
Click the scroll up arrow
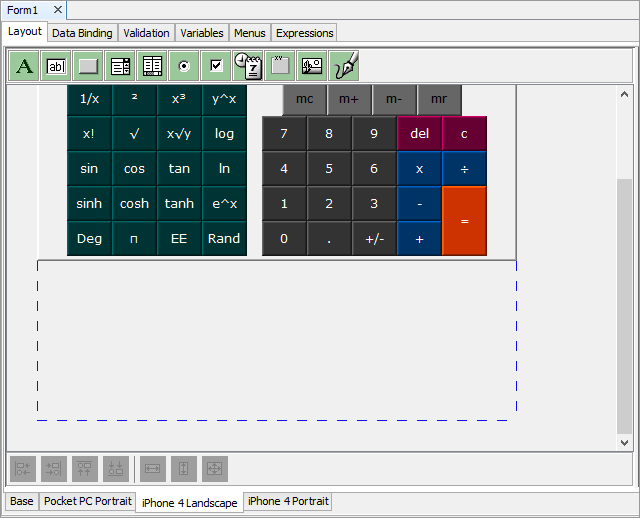(625, 95)
